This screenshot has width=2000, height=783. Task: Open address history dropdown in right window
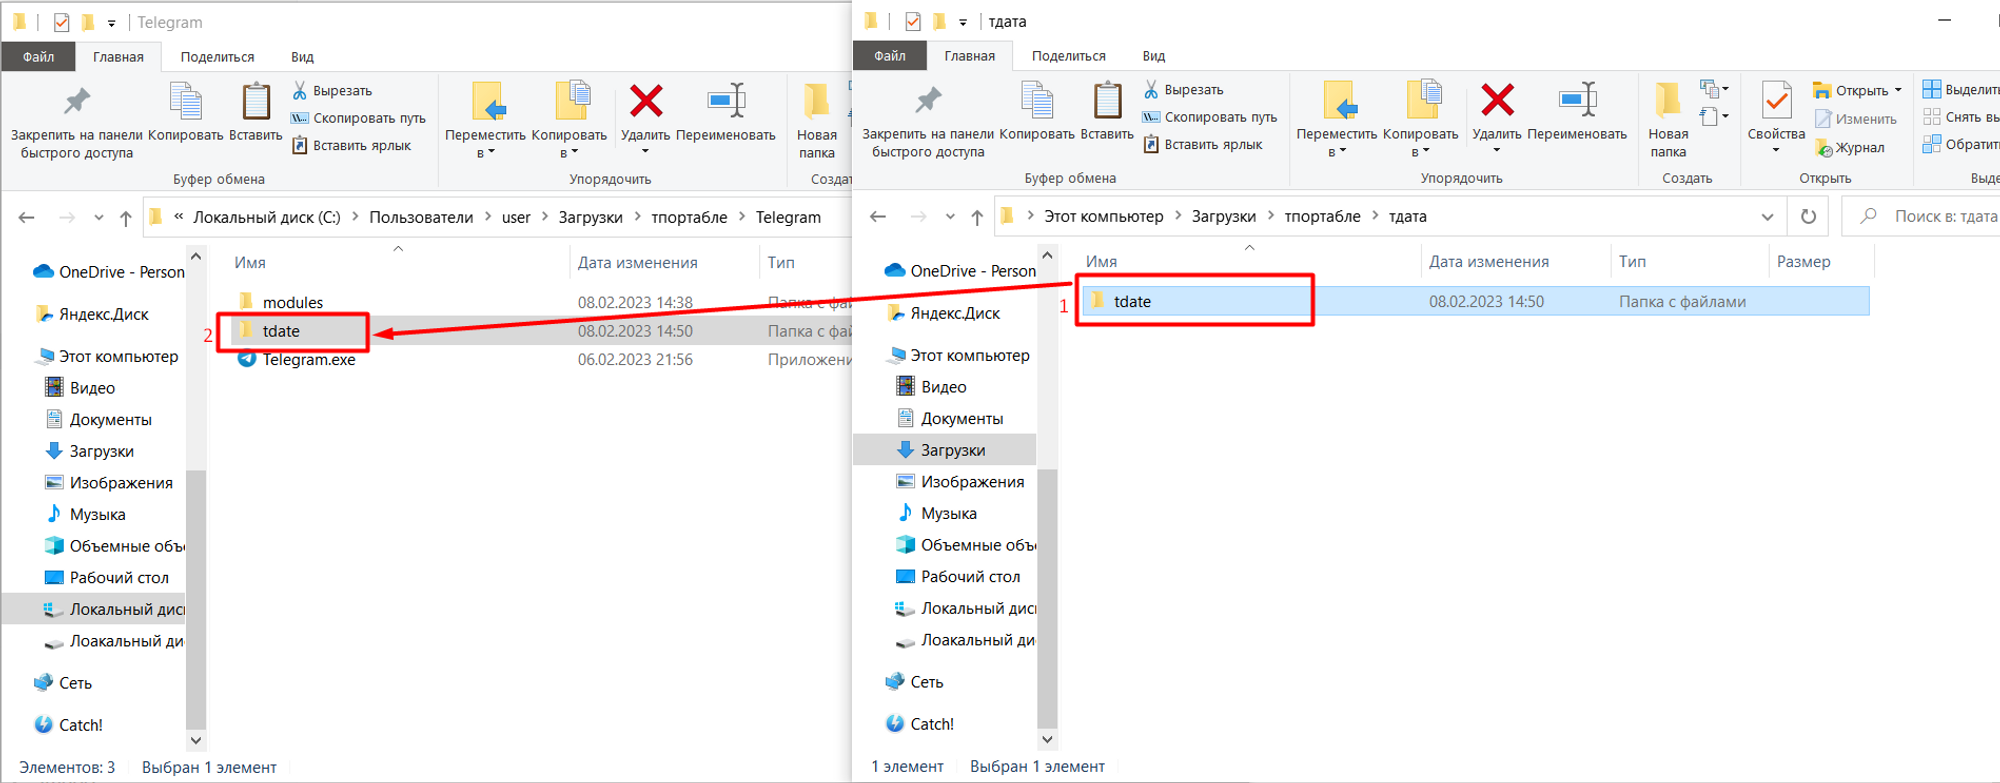click(1767, 217)
